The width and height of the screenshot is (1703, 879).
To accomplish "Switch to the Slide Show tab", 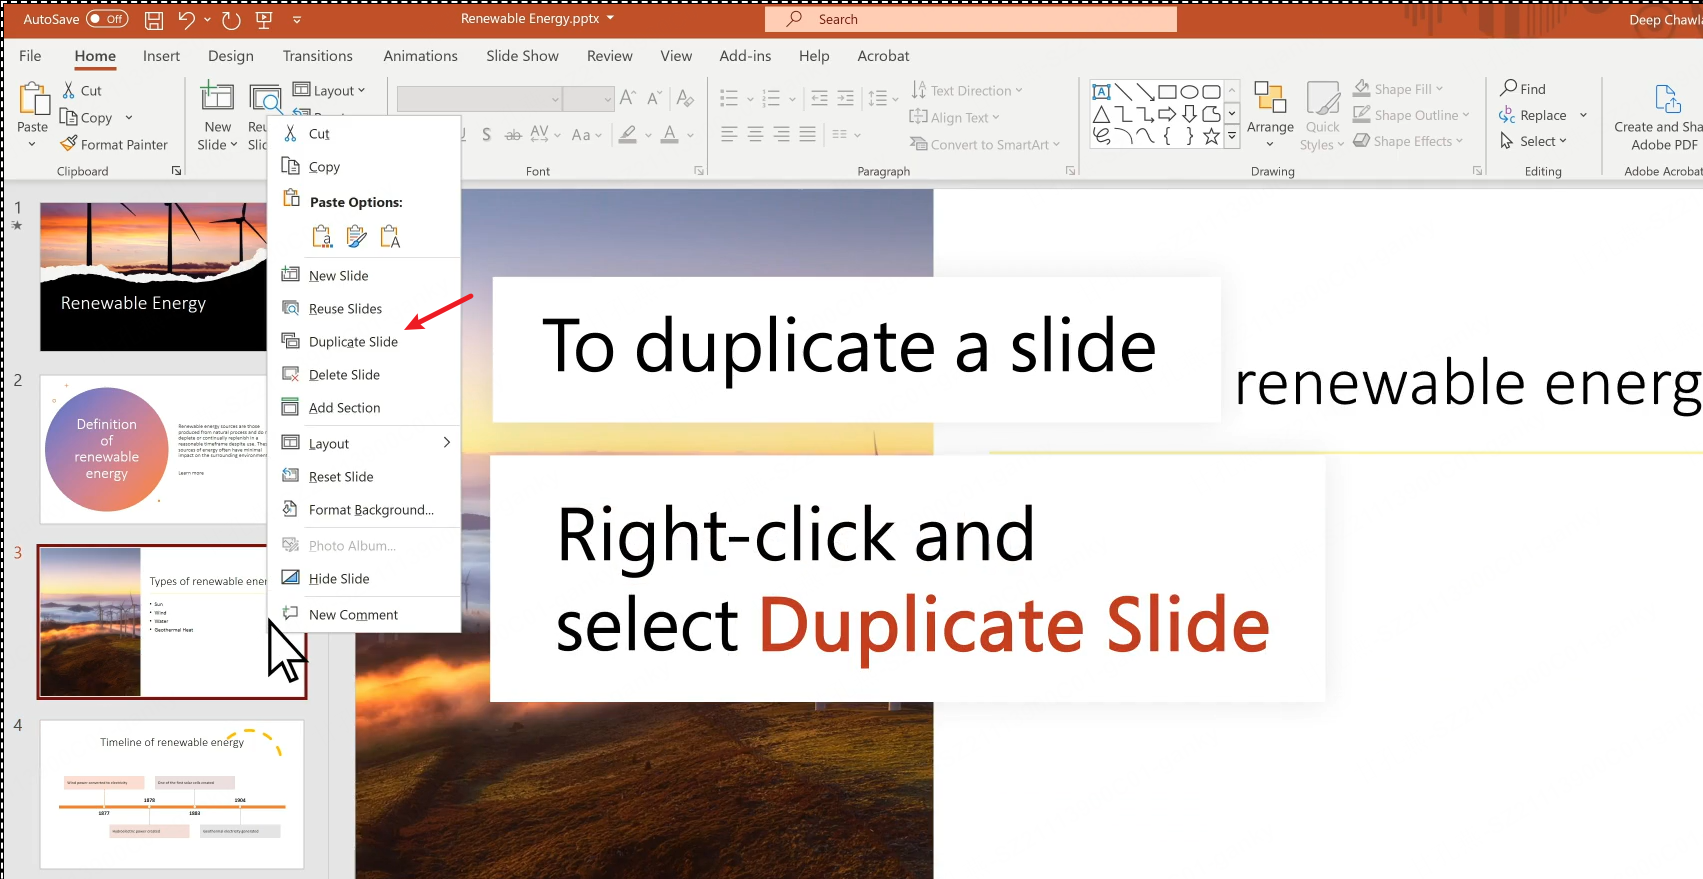I will click(x=522, y=56).
